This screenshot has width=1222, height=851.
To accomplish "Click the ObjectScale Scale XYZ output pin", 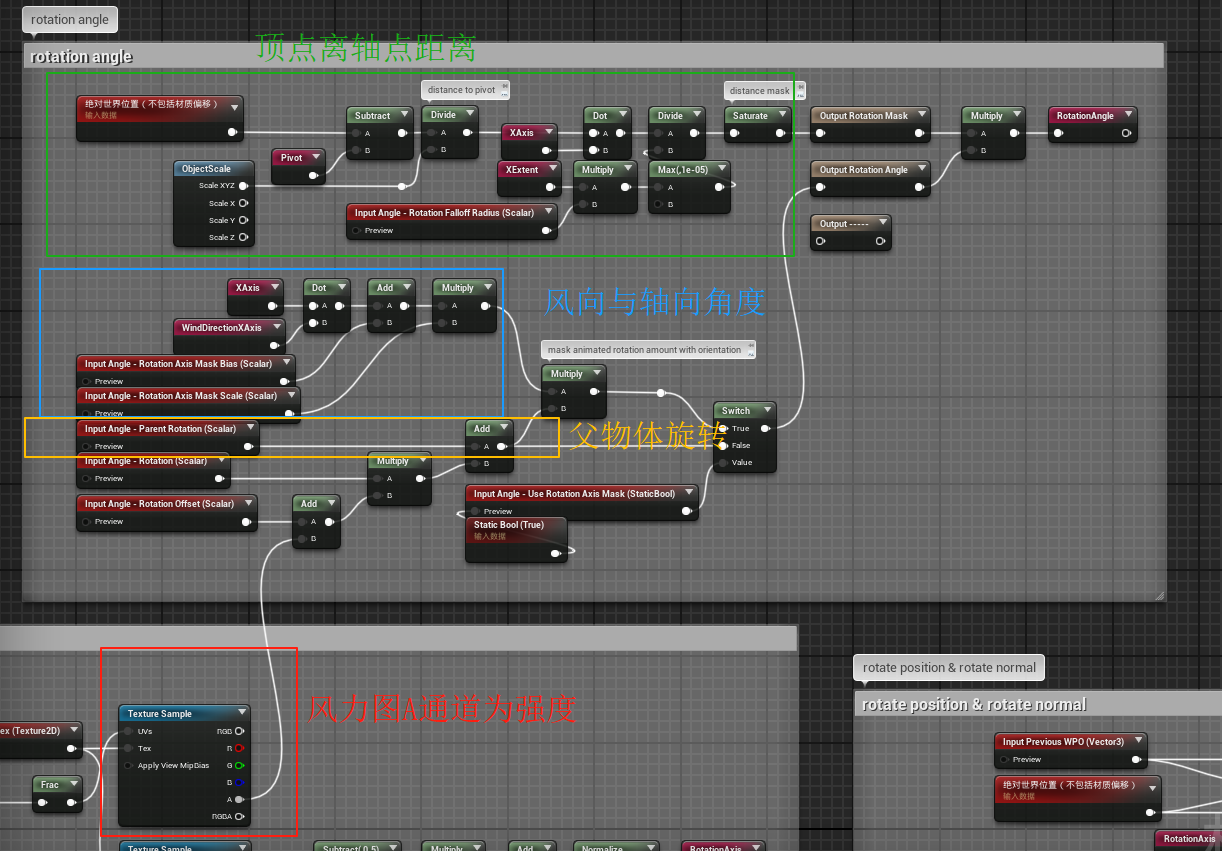I will 243,186.
